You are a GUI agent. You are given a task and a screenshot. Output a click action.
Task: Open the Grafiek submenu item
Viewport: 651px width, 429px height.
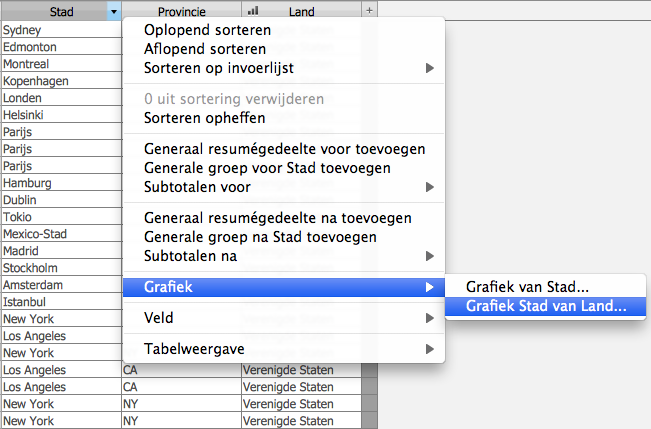point(284,287)
